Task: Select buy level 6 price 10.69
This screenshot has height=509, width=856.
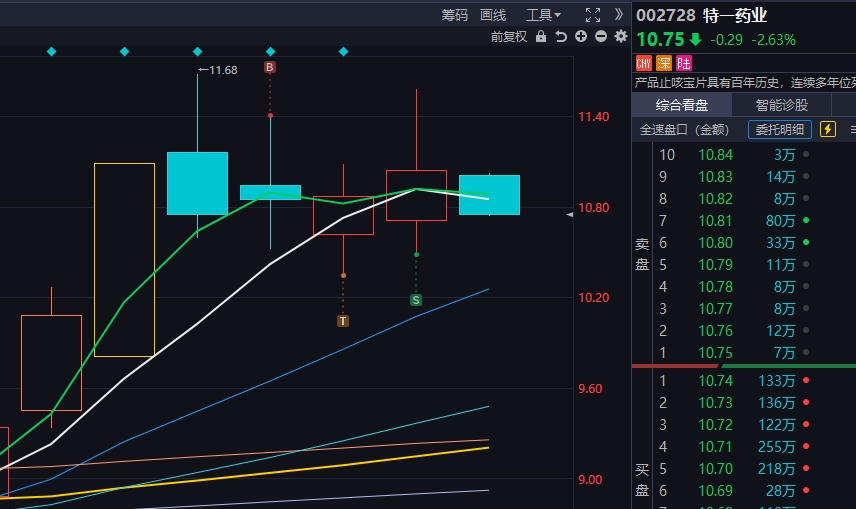Action: 716,490
